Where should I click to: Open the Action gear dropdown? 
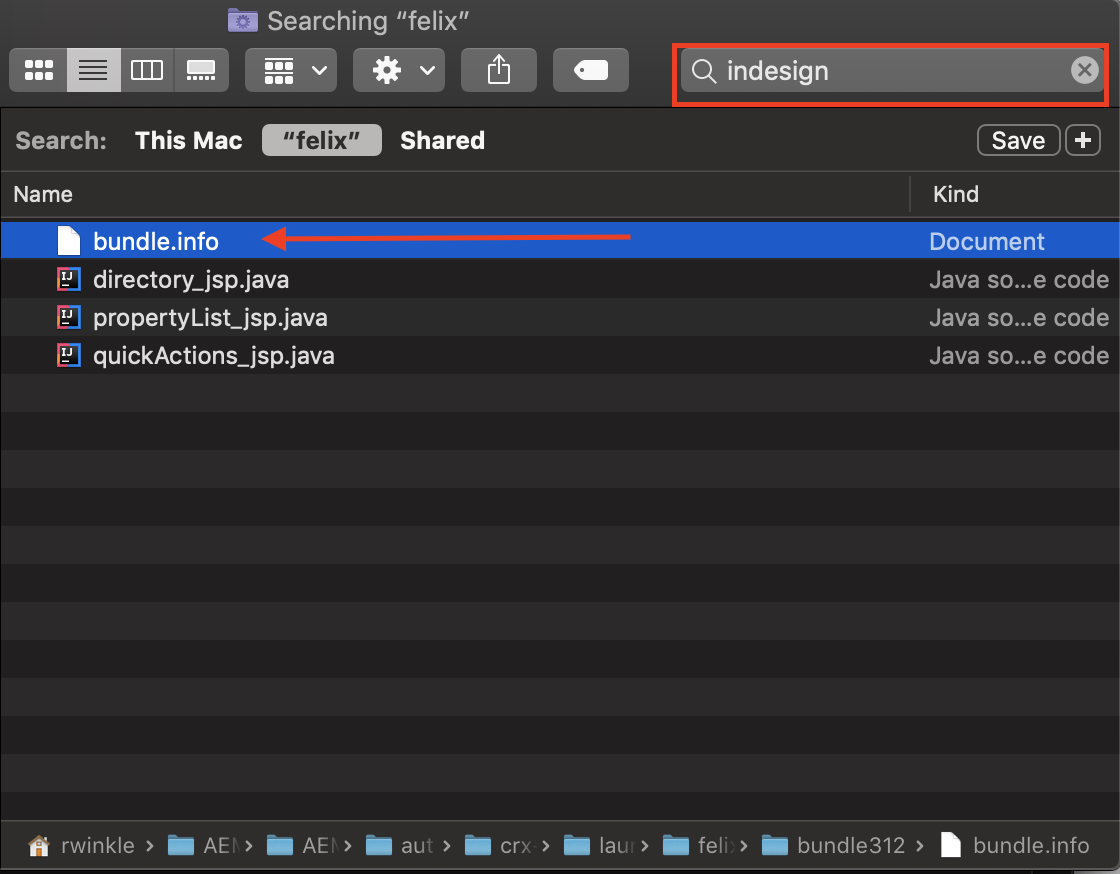point(398,70)
